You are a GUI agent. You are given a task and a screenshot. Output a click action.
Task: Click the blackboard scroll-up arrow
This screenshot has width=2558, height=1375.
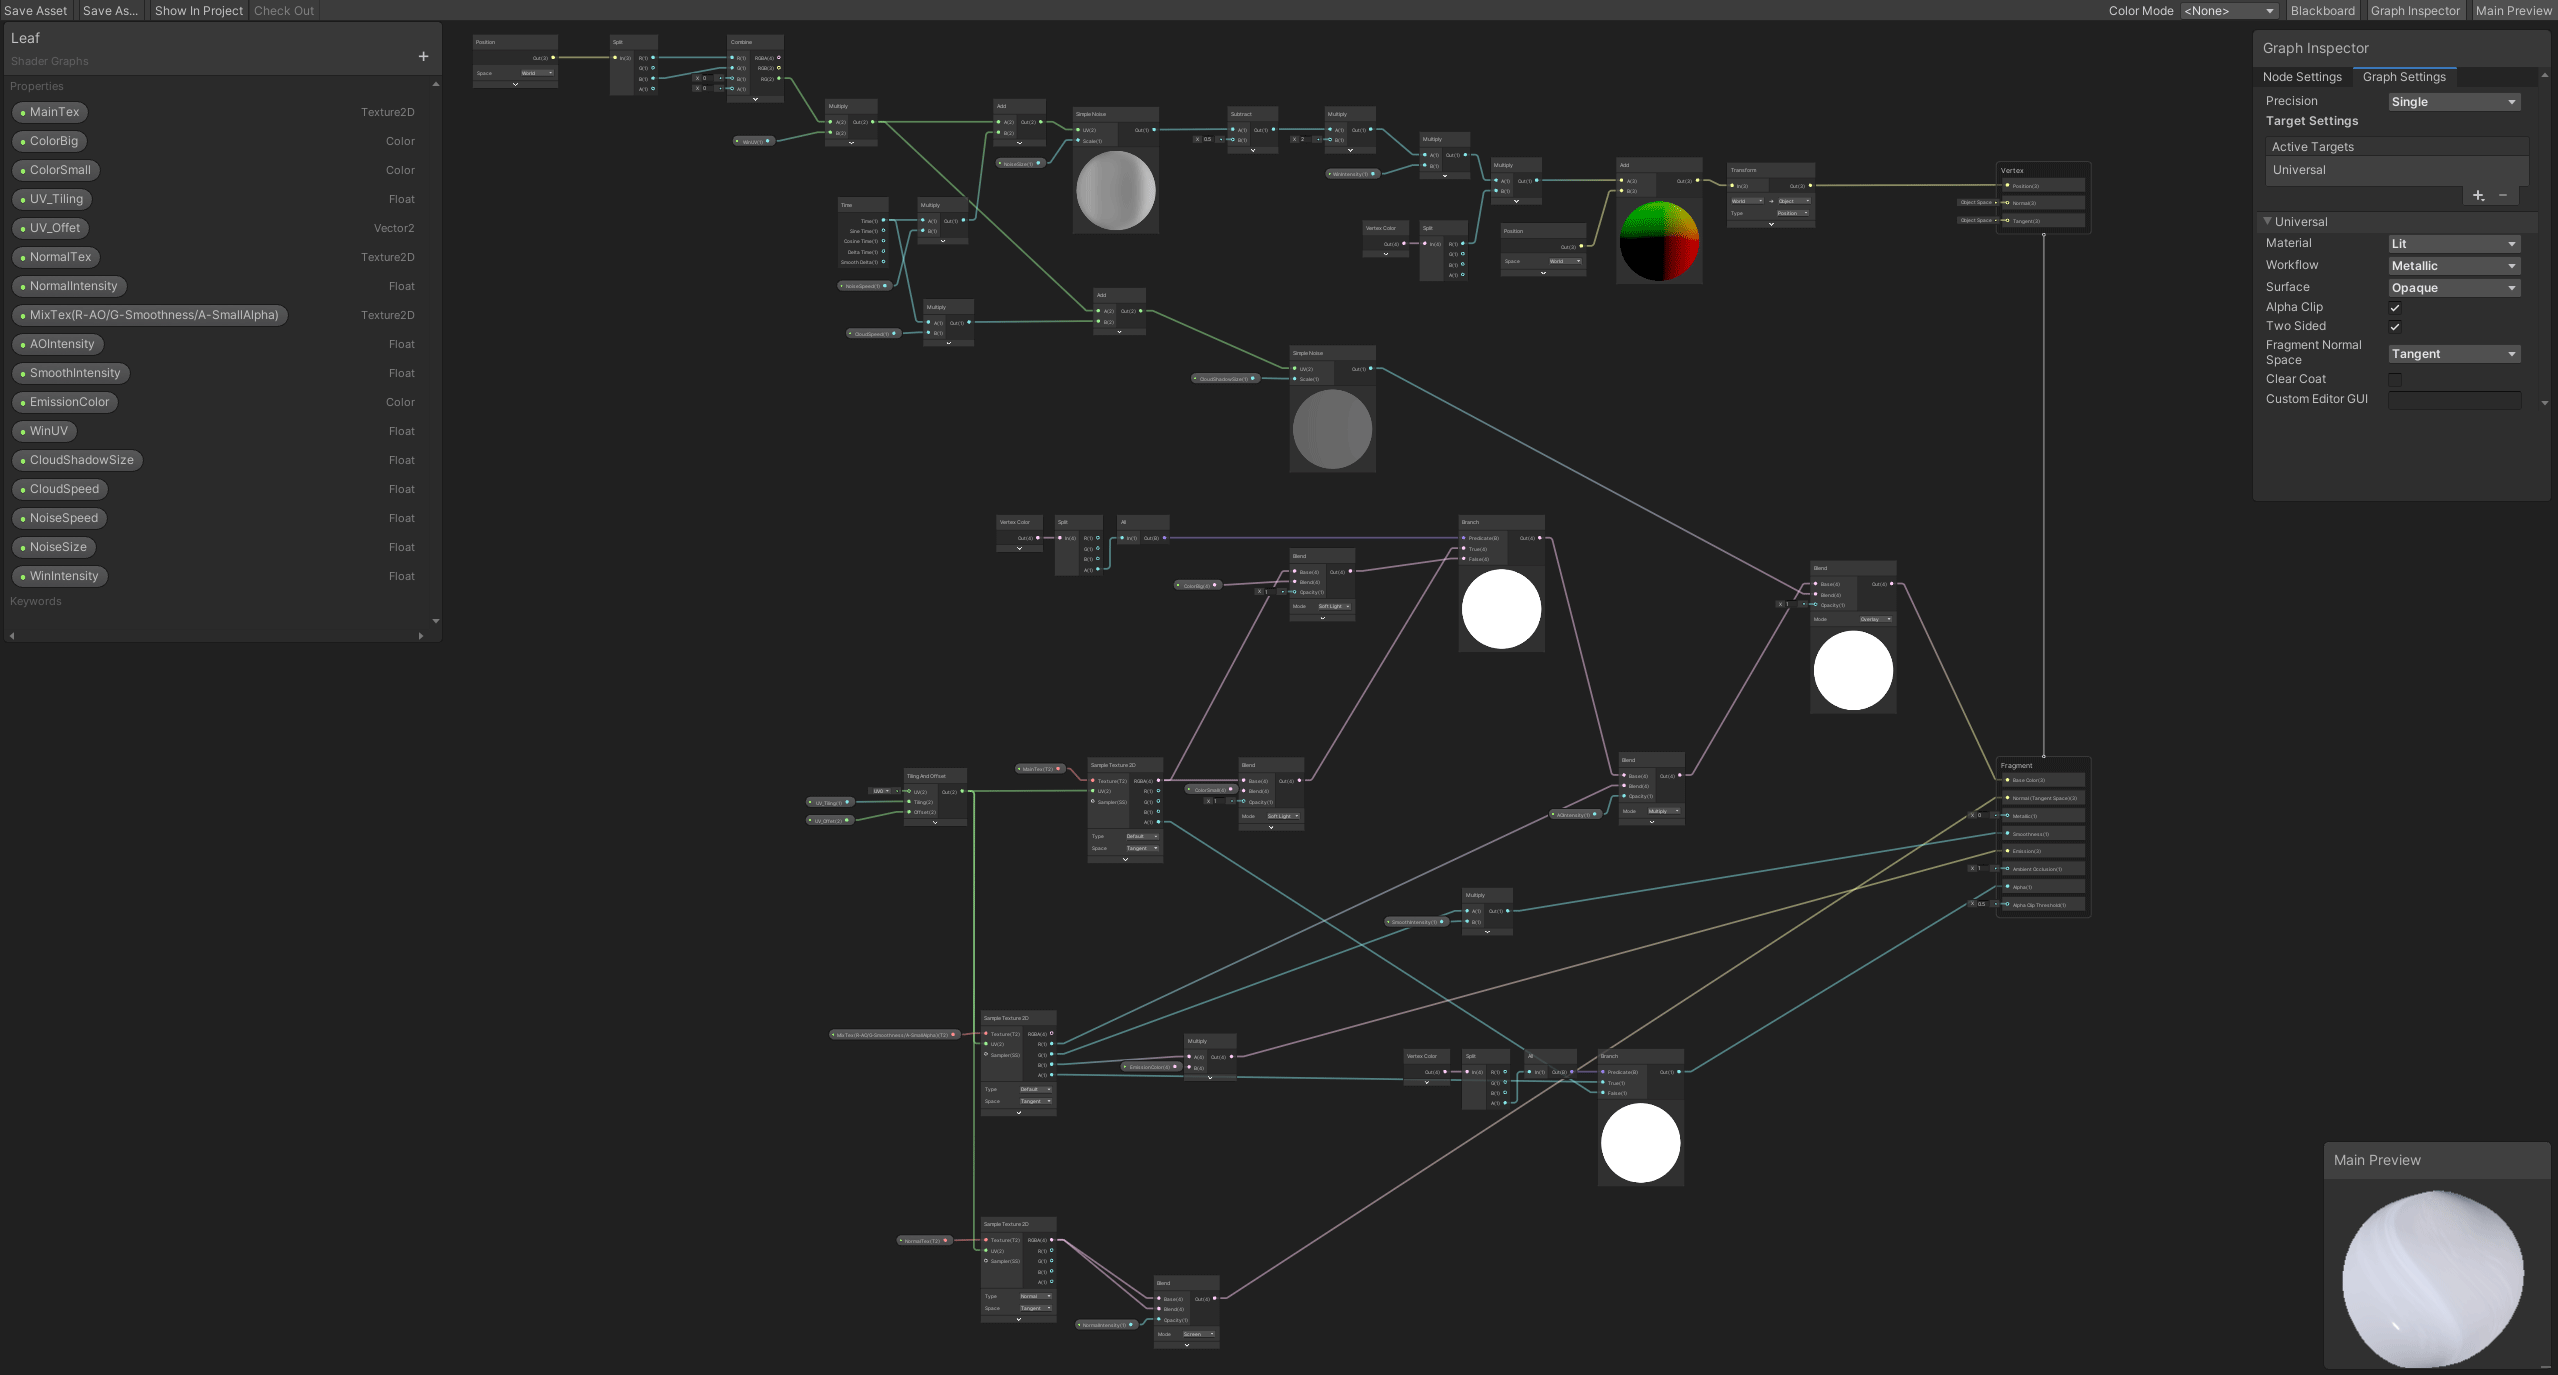[435, 85]
